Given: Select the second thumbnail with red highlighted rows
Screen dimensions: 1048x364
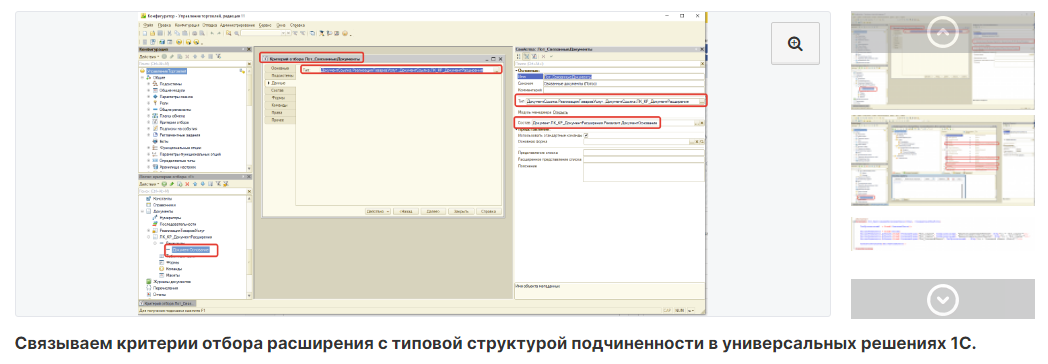Looking at the screenshot, I should tap(942, 160).
